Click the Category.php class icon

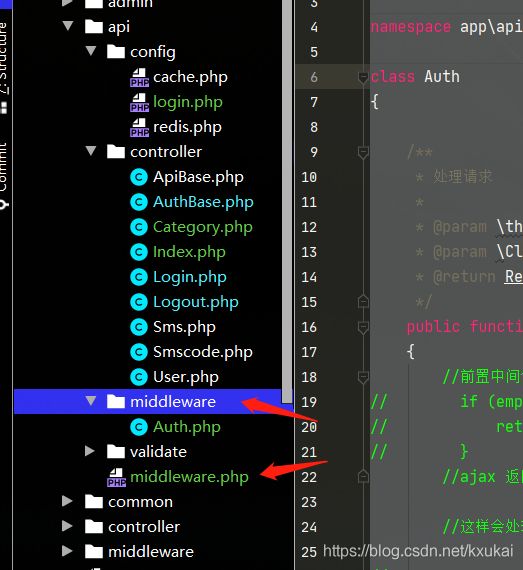click(x=139, y=227)
